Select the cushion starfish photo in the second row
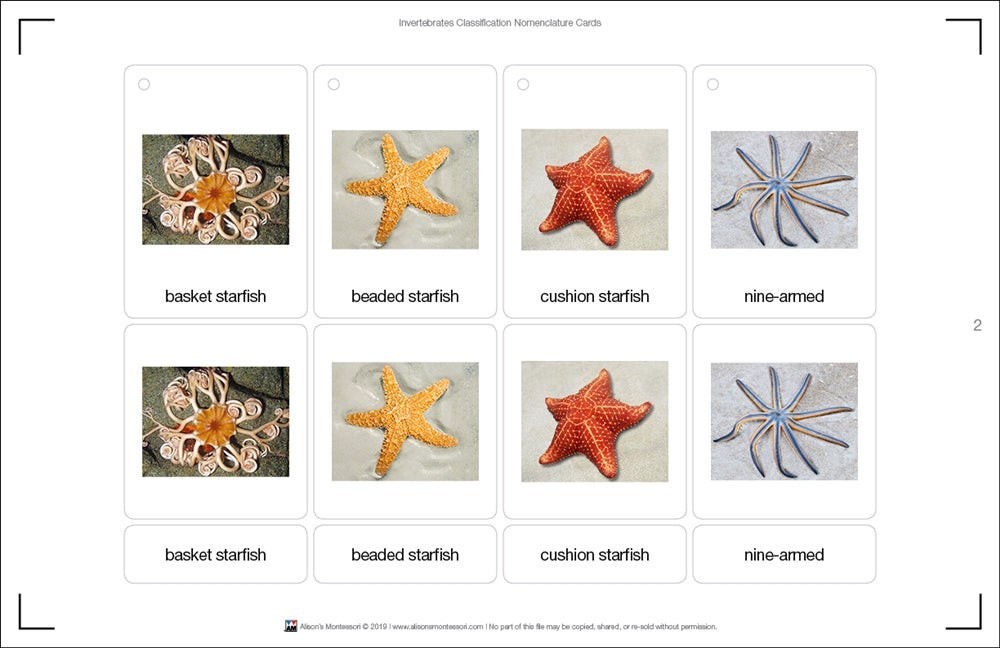1000x648 pixels. (594, 422)
